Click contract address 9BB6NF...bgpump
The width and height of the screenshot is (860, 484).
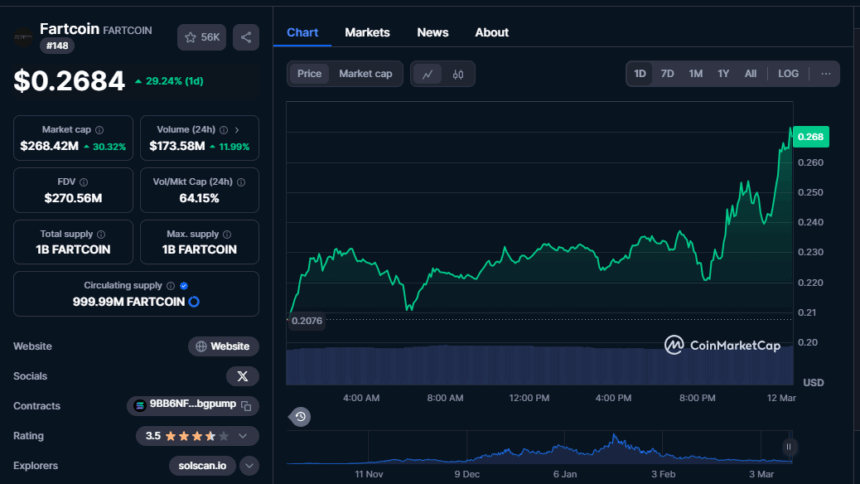coord(193,404)
